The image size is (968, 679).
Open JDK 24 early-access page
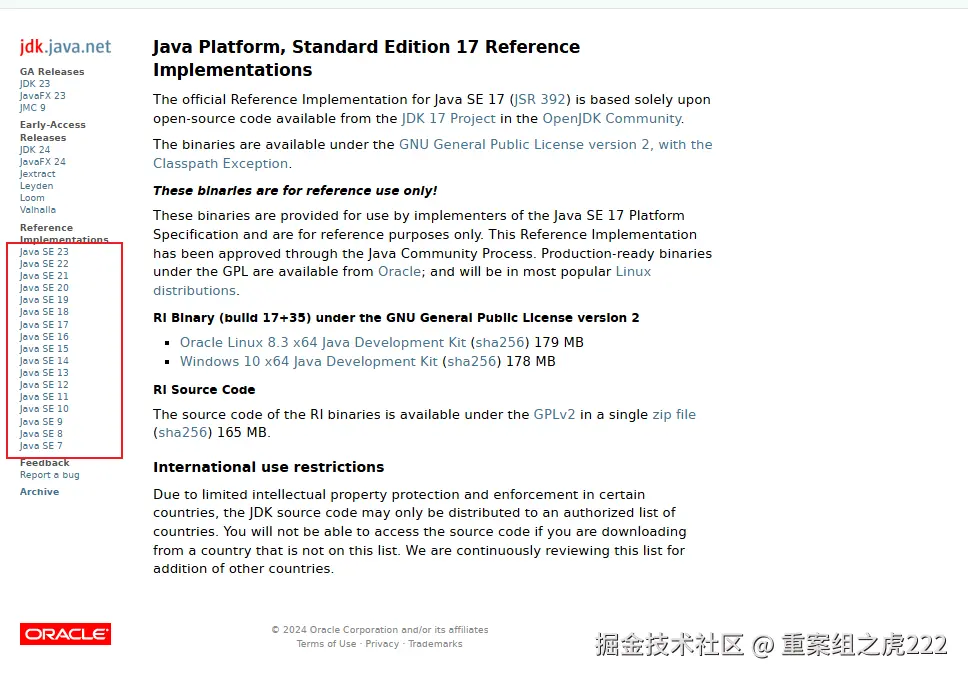point(35,149)
